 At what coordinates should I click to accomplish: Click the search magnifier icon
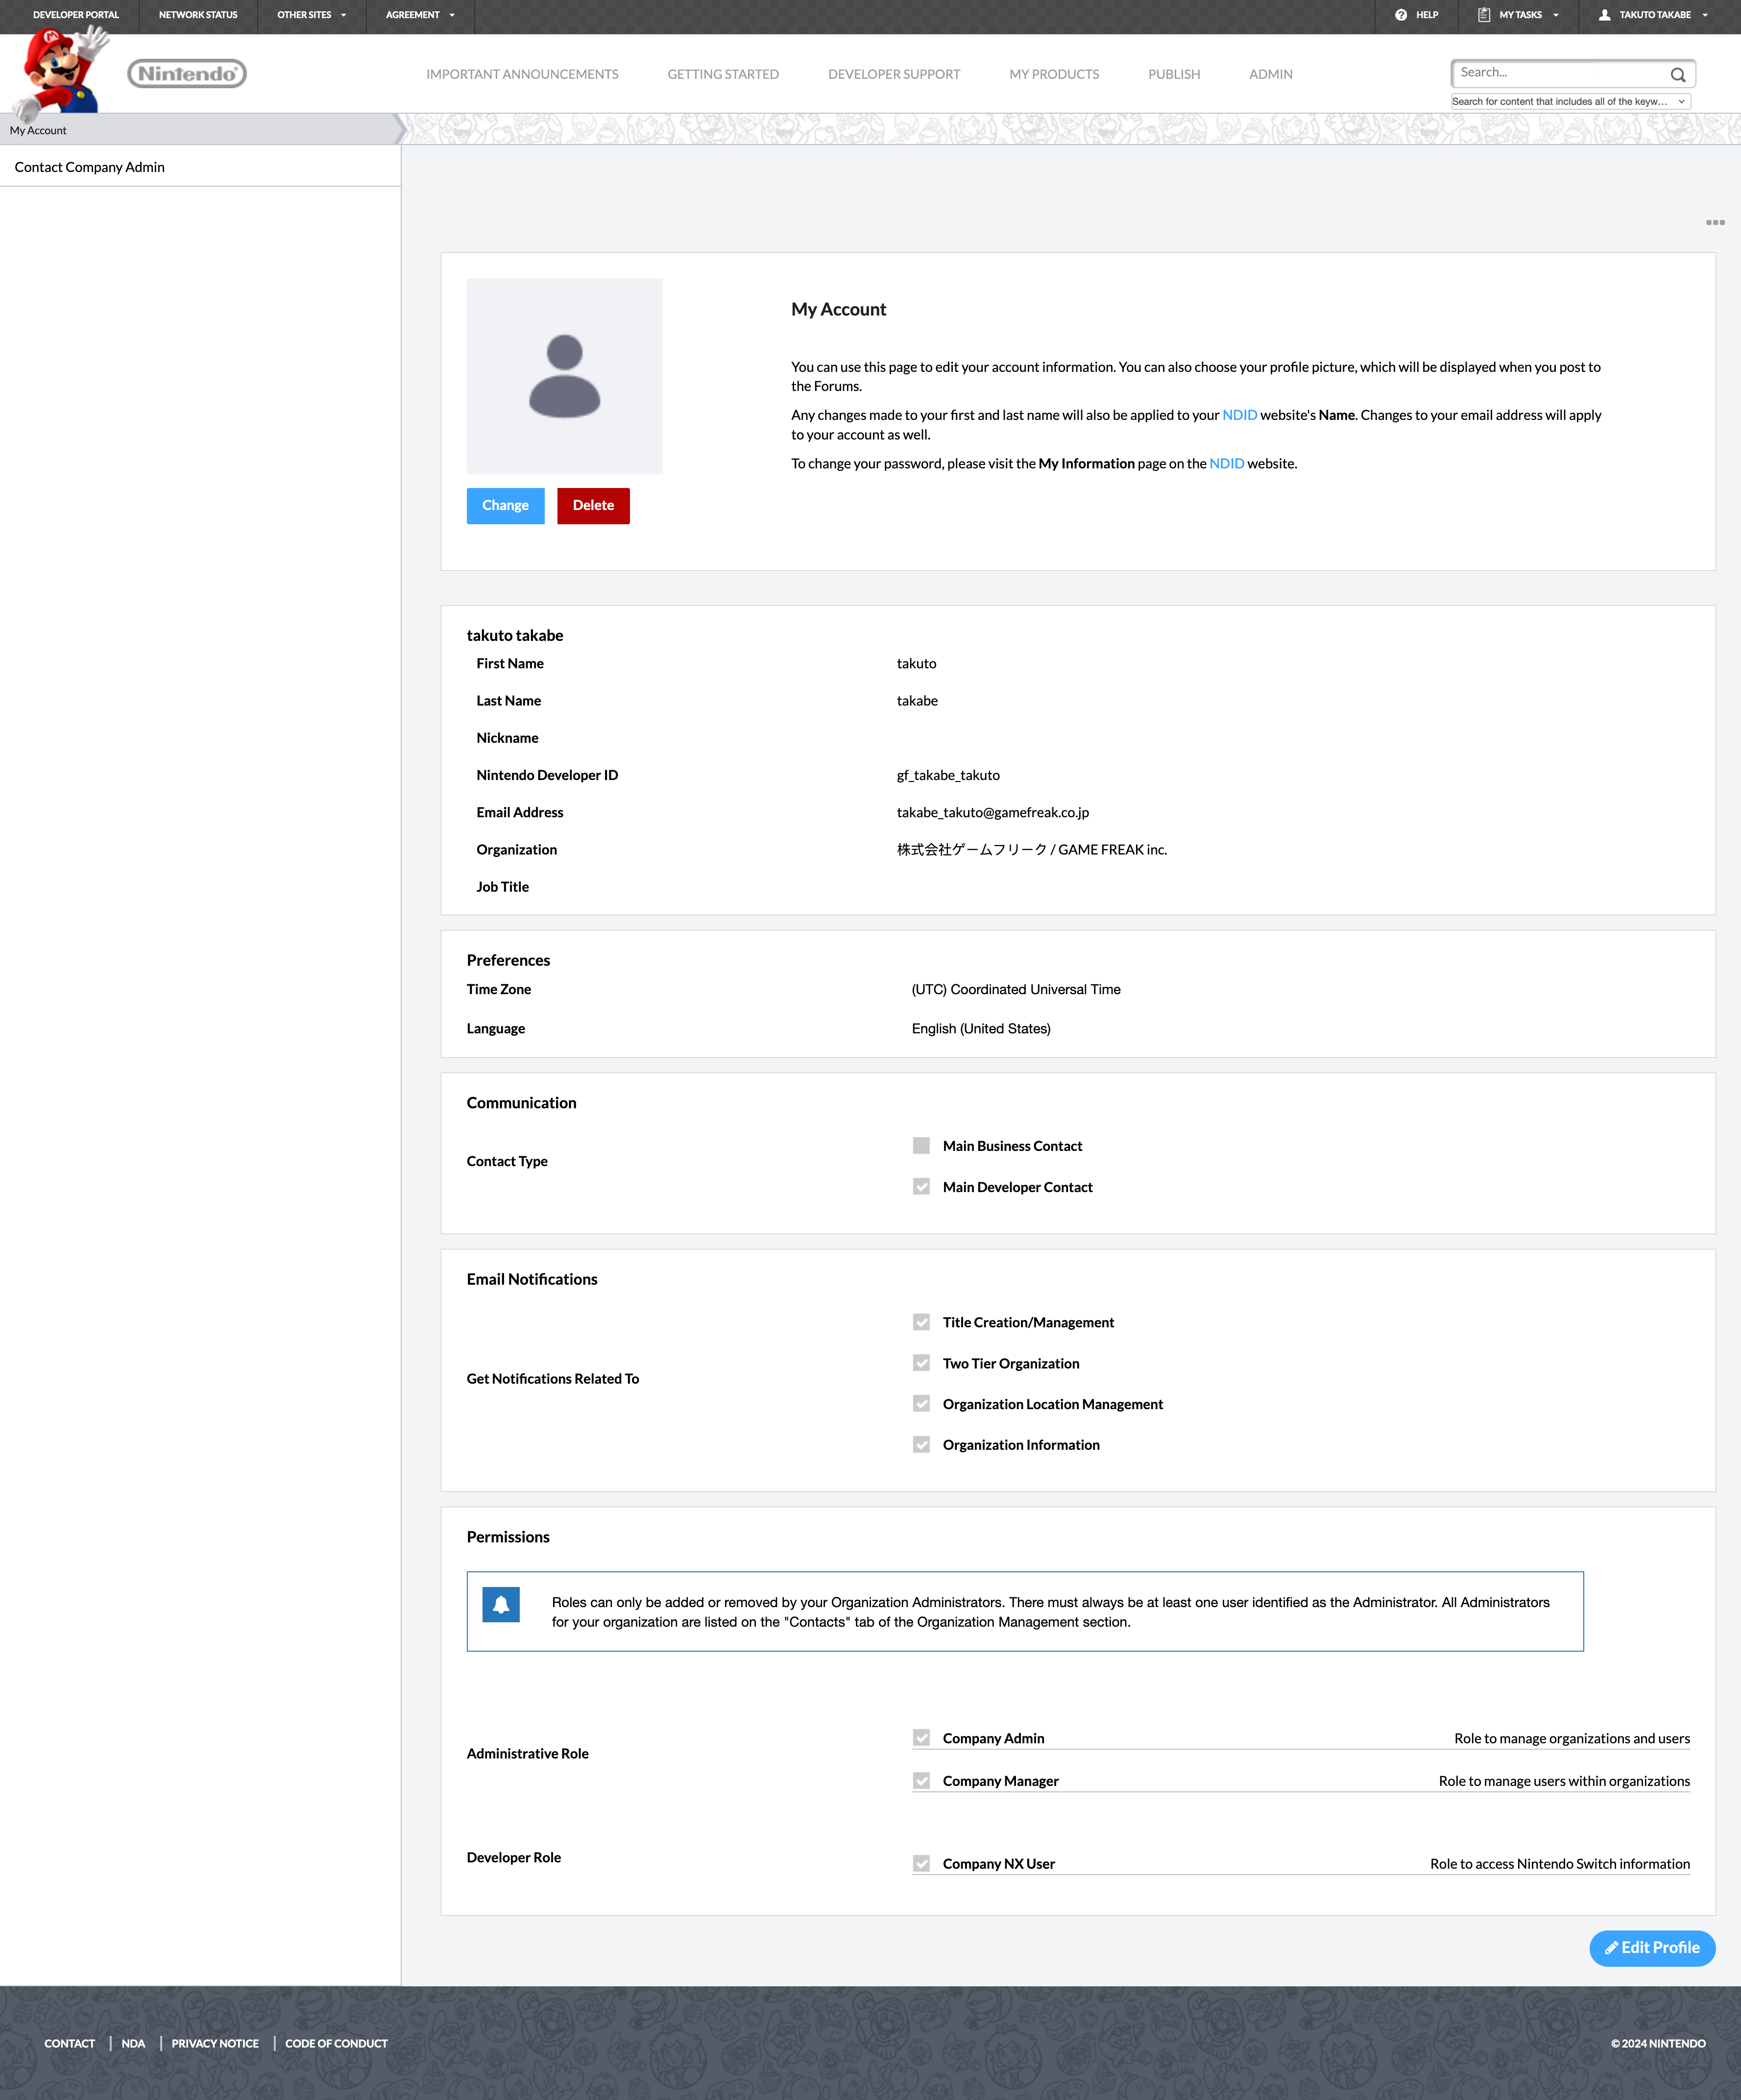click(x=1678, y=75)
